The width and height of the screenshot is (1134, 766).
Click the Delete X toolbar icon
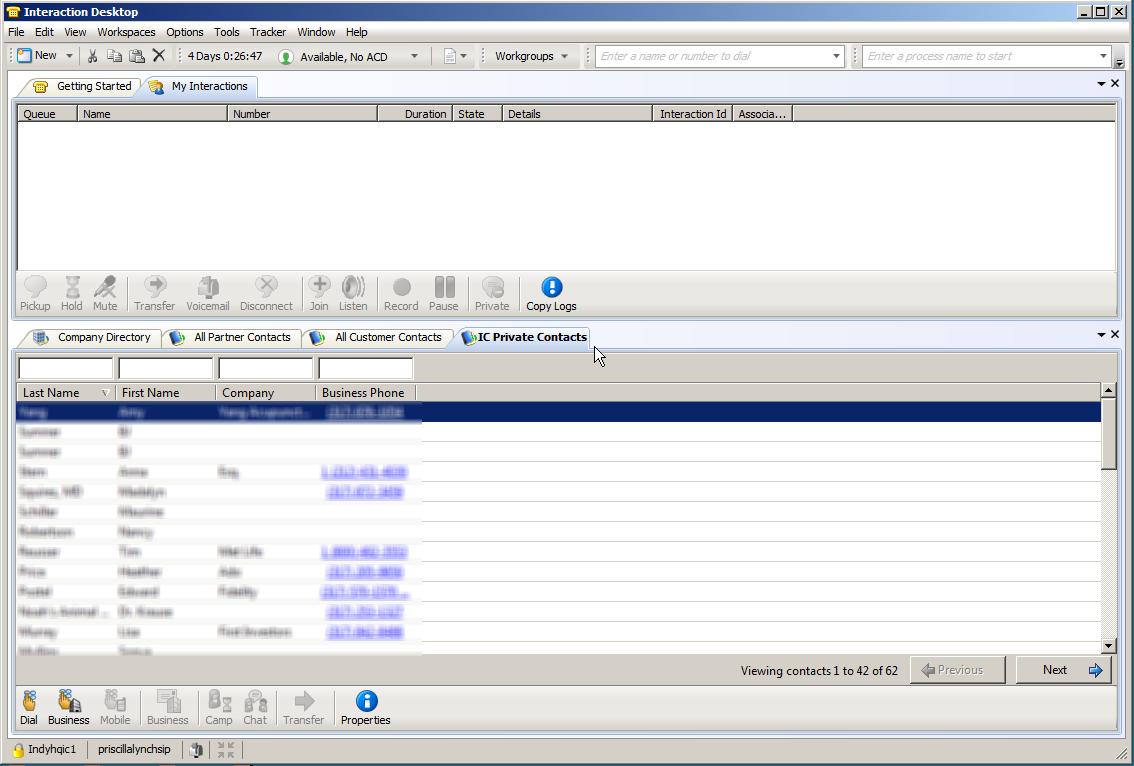pyautogui.click(x=159, y=56)
